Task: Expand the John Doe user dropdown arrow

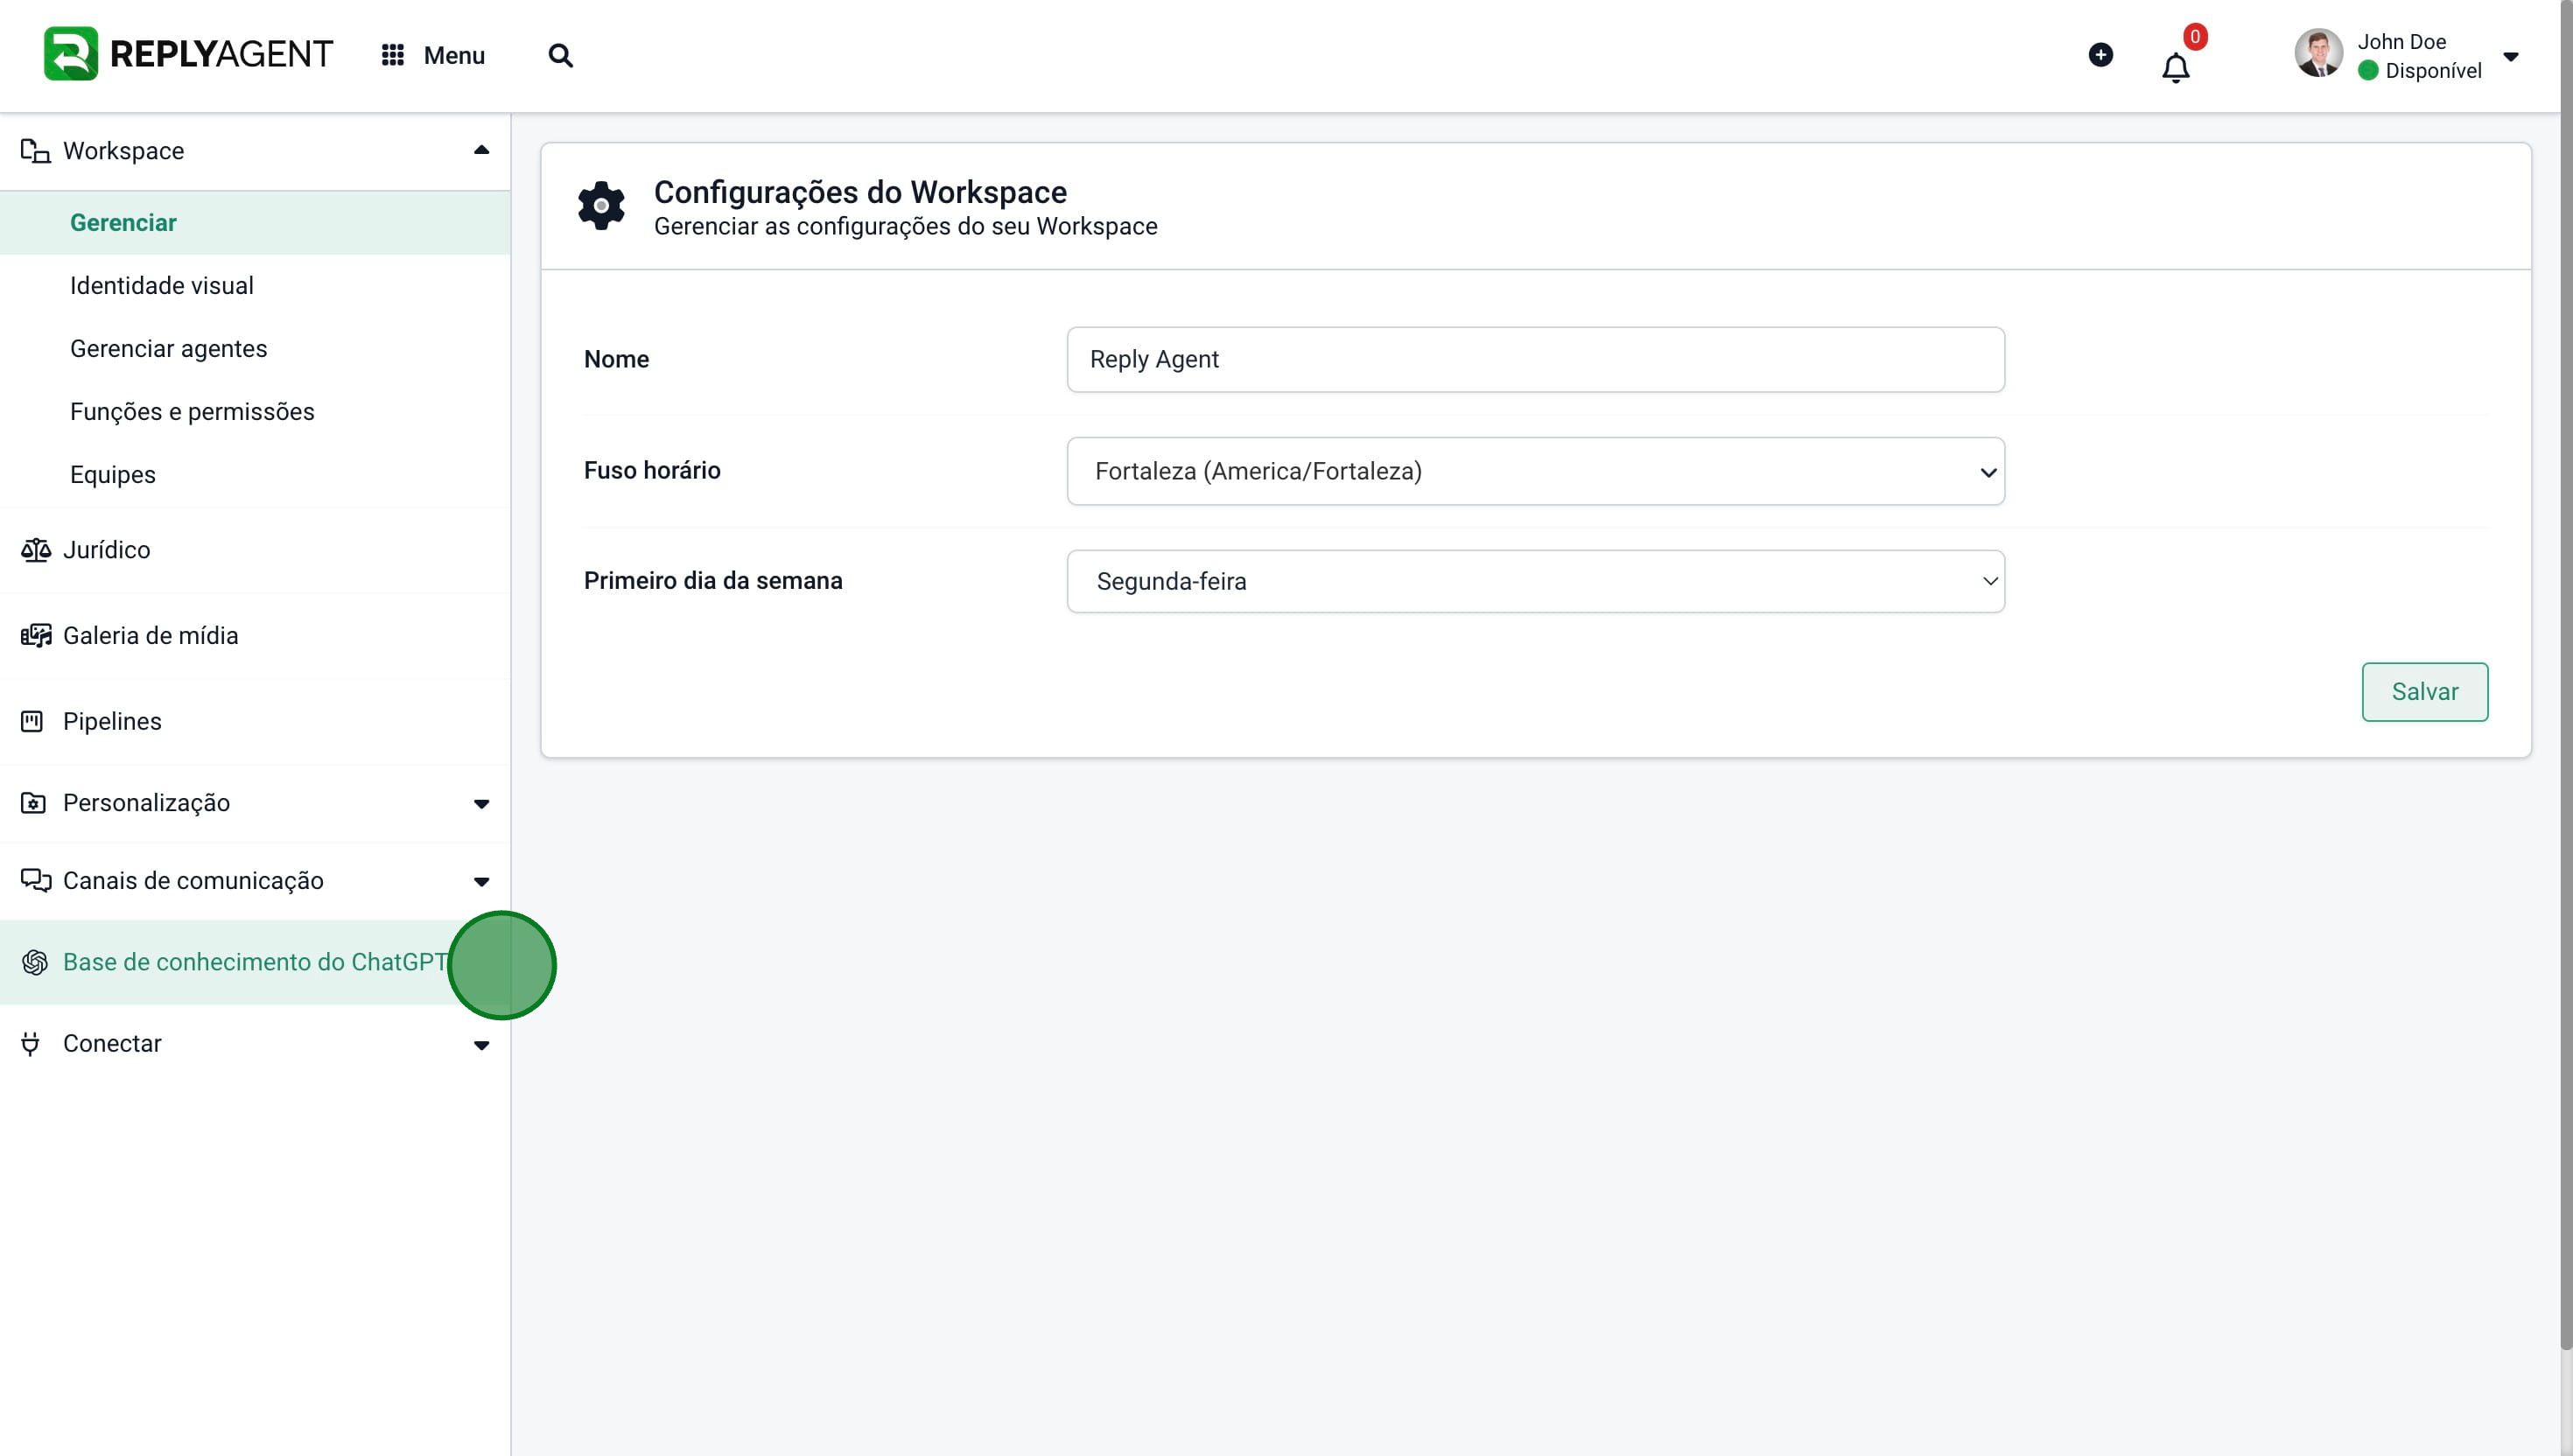Action: coord(2511,56)
